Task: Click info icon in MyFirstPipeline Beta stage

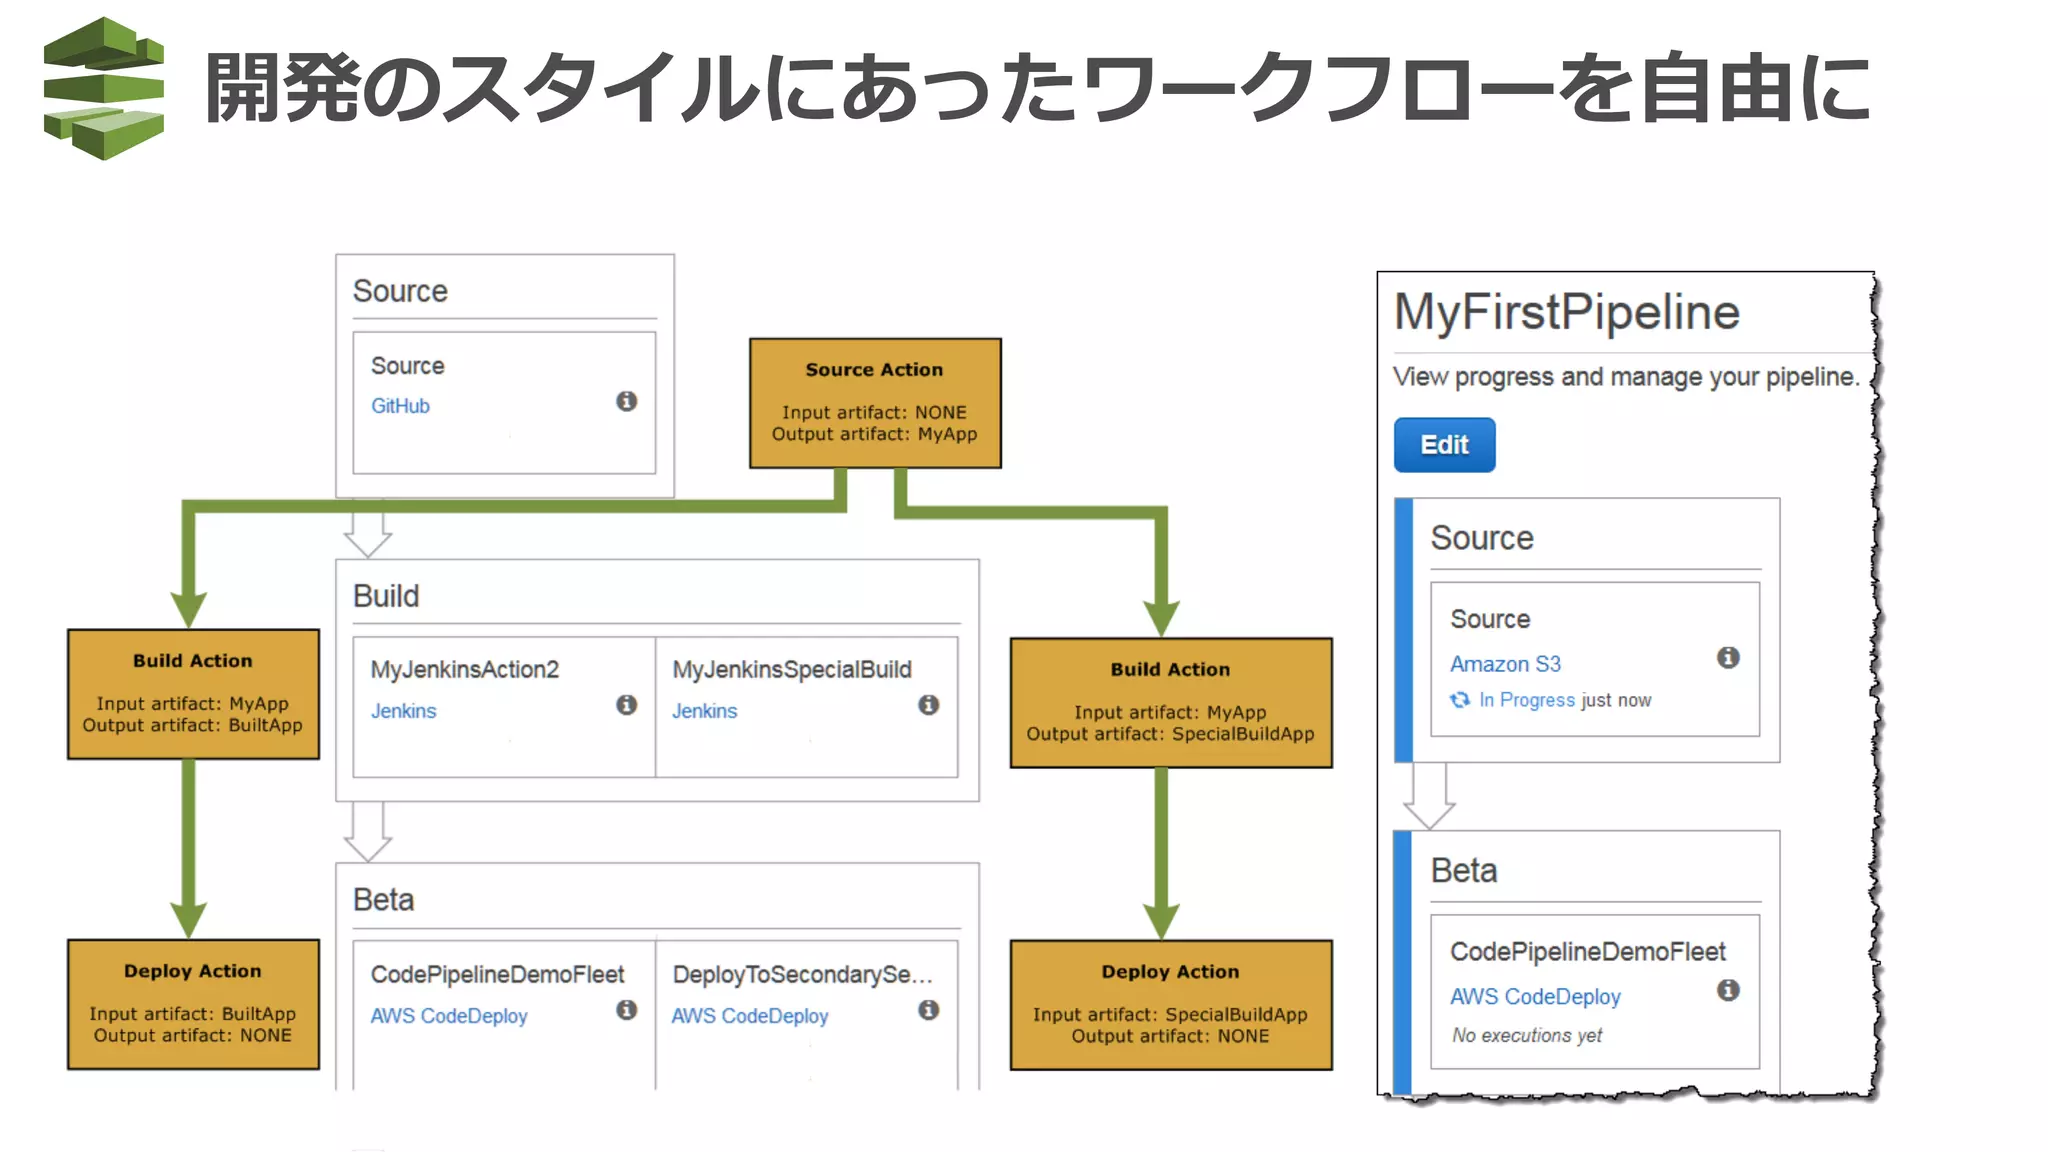Action: pos(1728,990)
